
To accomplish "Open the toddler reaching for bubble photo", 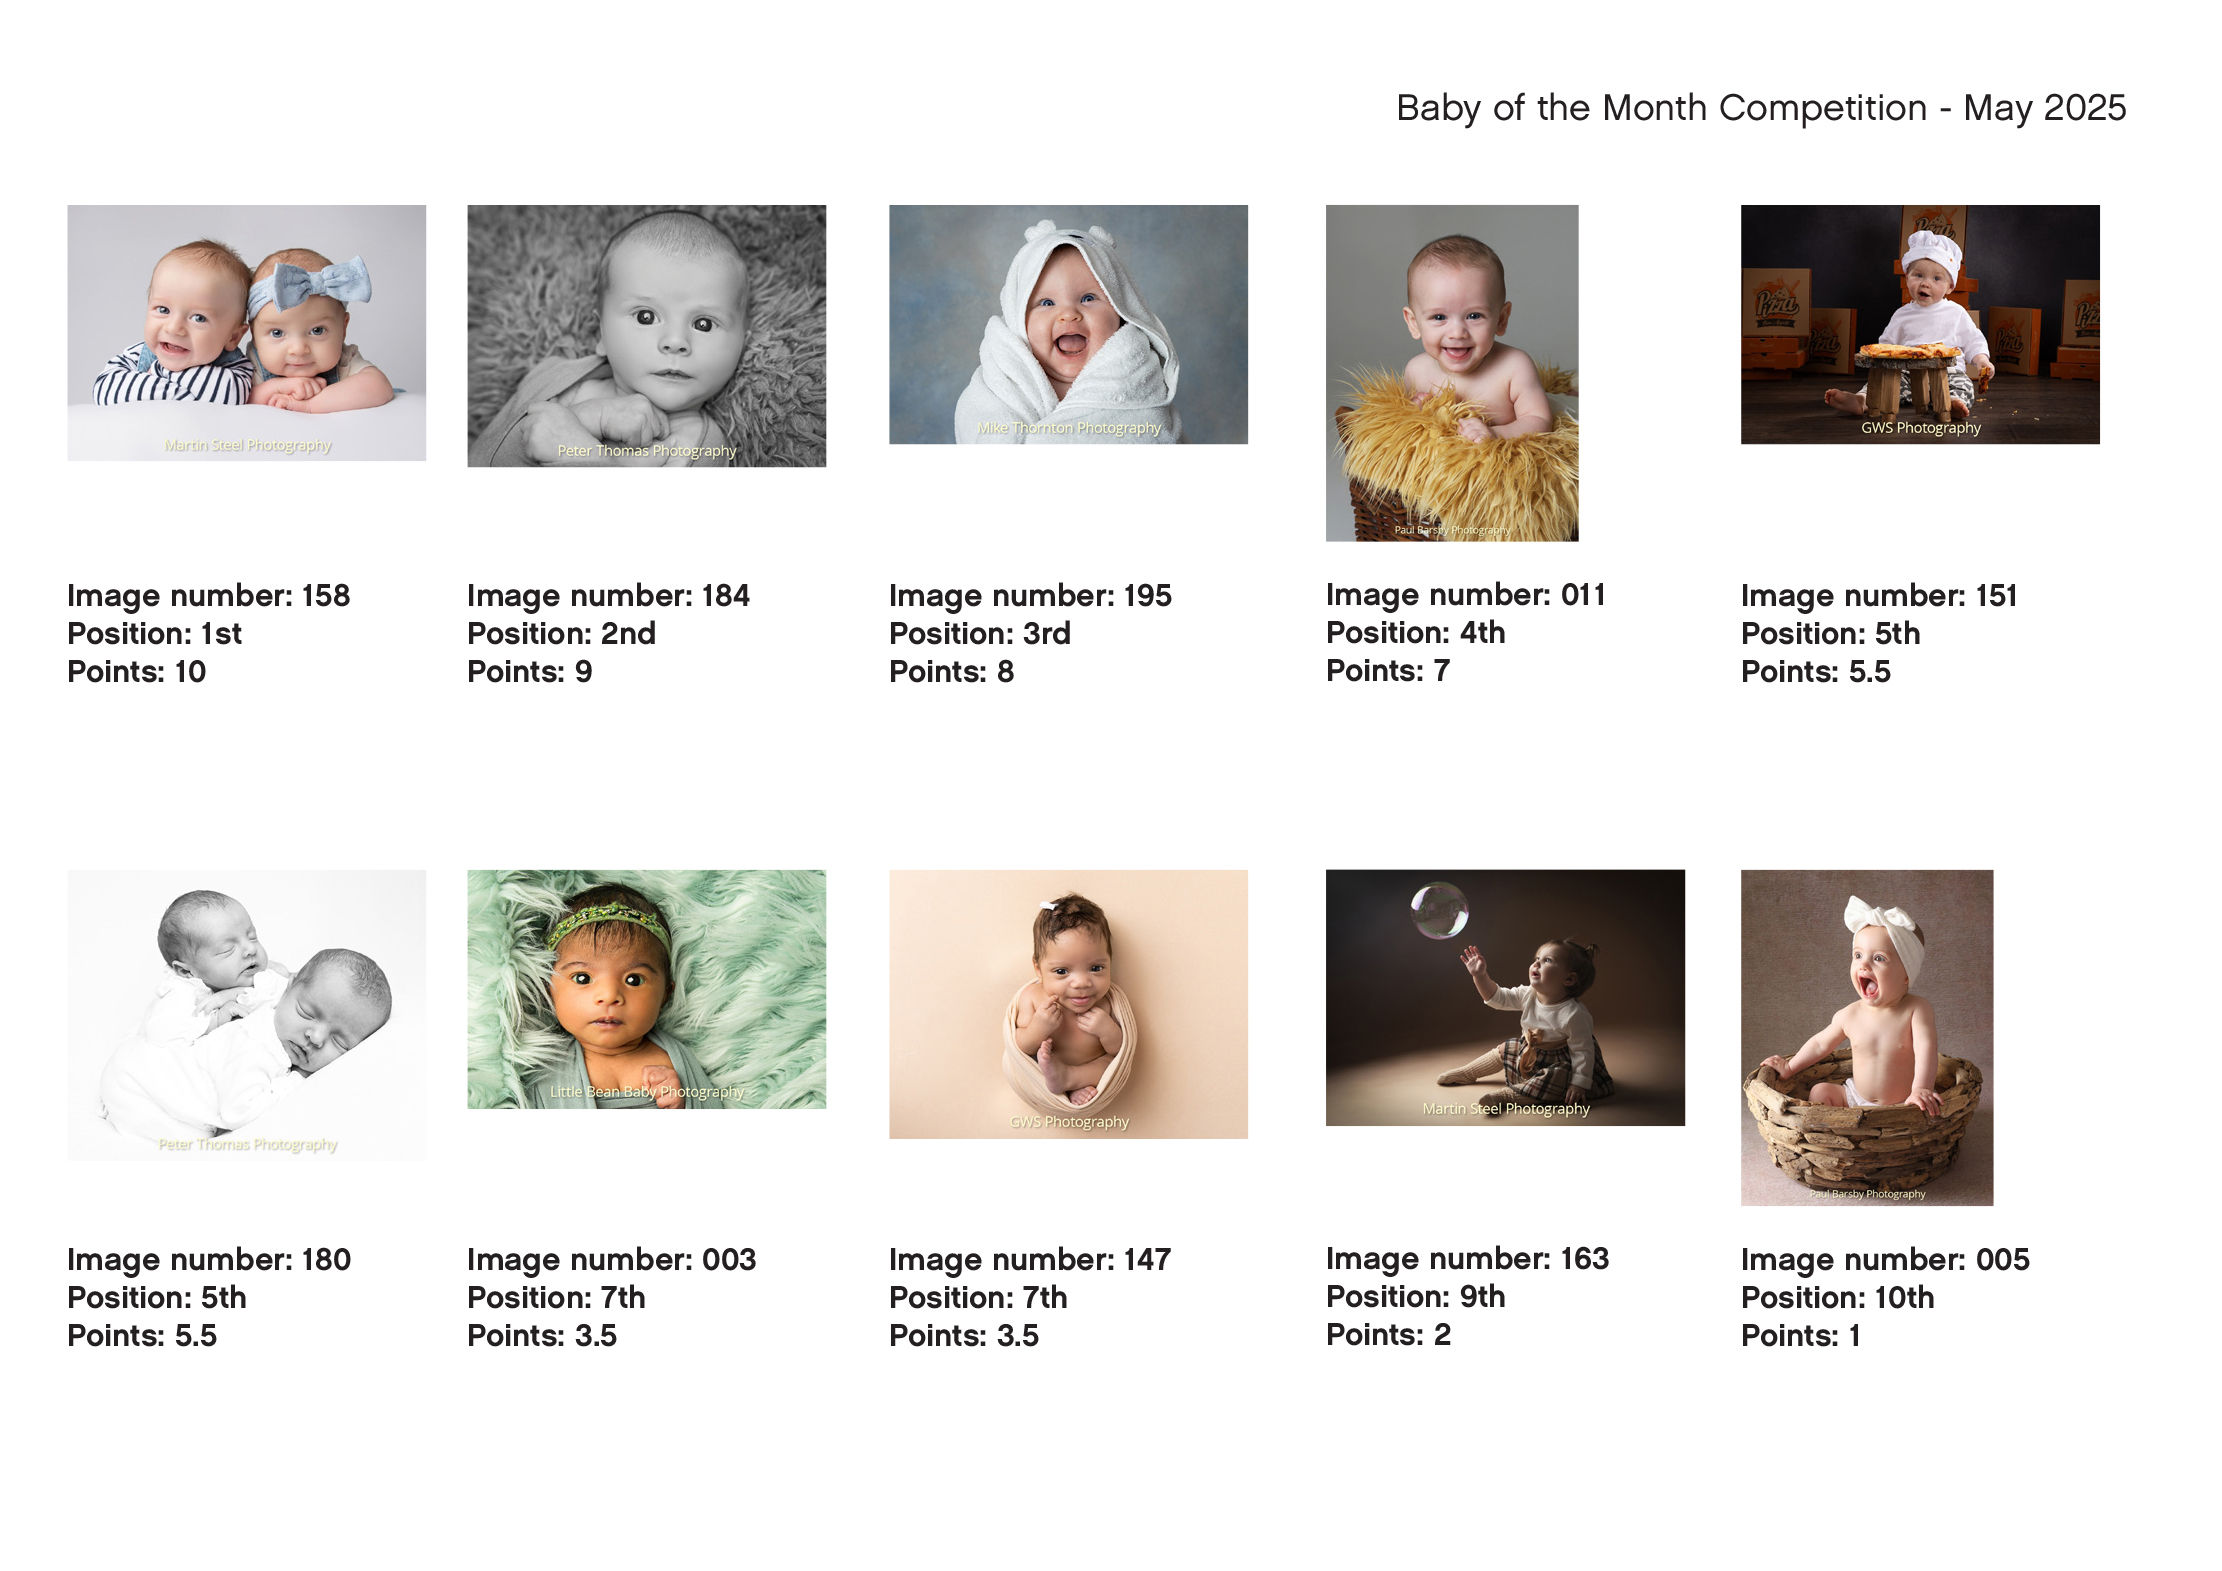I will point(1504,996).
